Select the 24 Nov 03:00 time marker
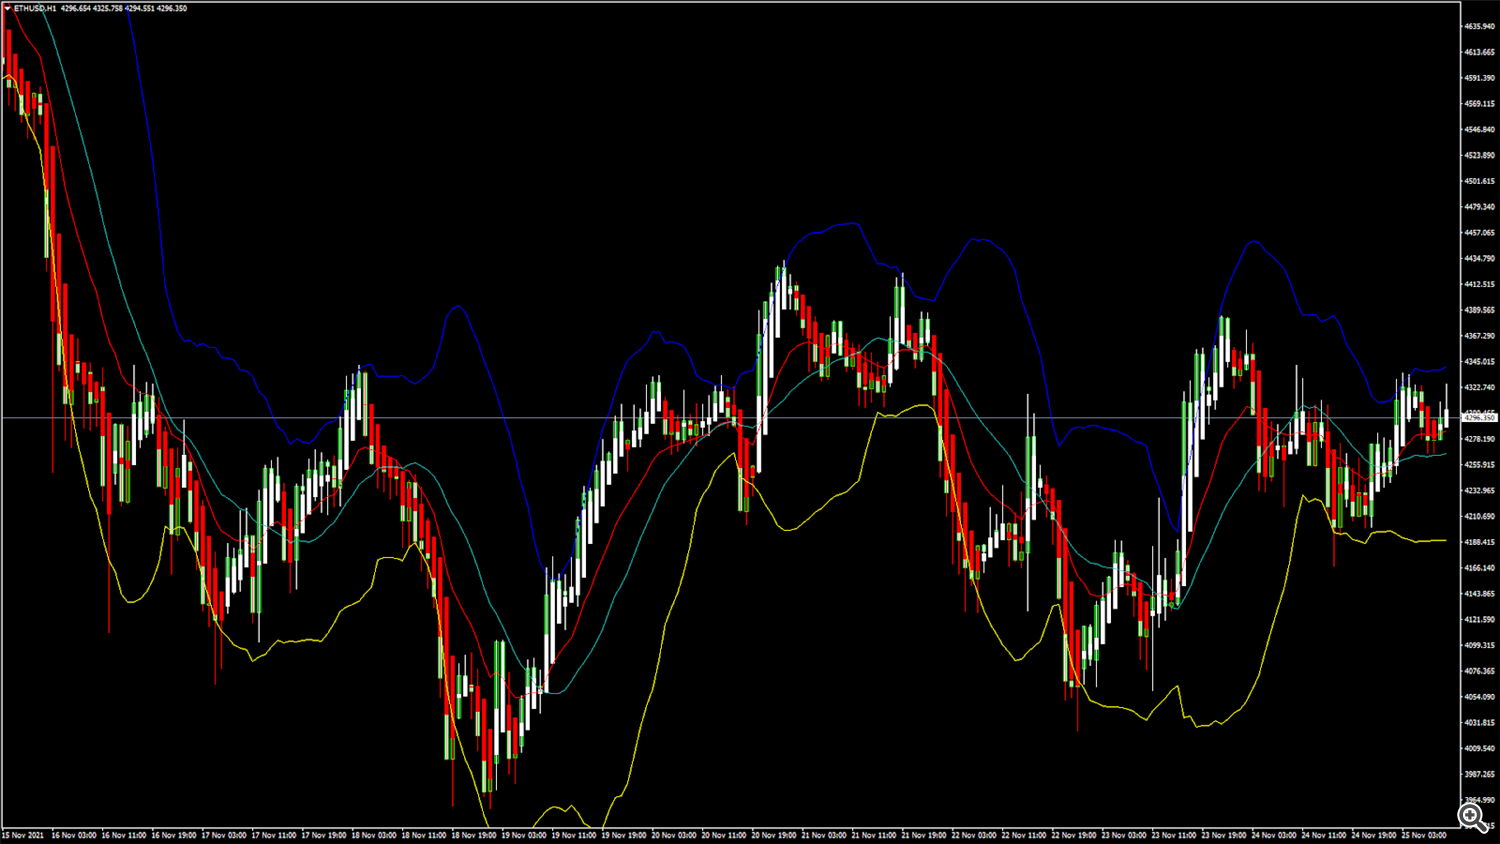The width and height of the screenshot is (1500, 844). coord(1274,835)
